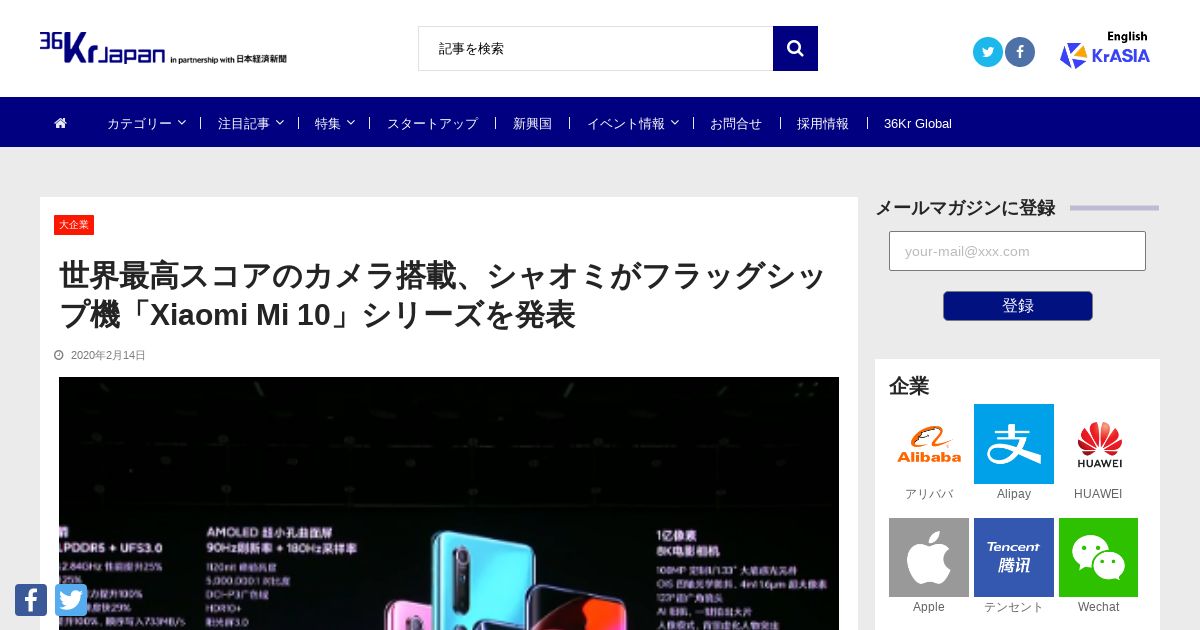The image size is (1200, 630).
Task: Click the 登録 subscribe button
Action: (x=1017, y=306)
